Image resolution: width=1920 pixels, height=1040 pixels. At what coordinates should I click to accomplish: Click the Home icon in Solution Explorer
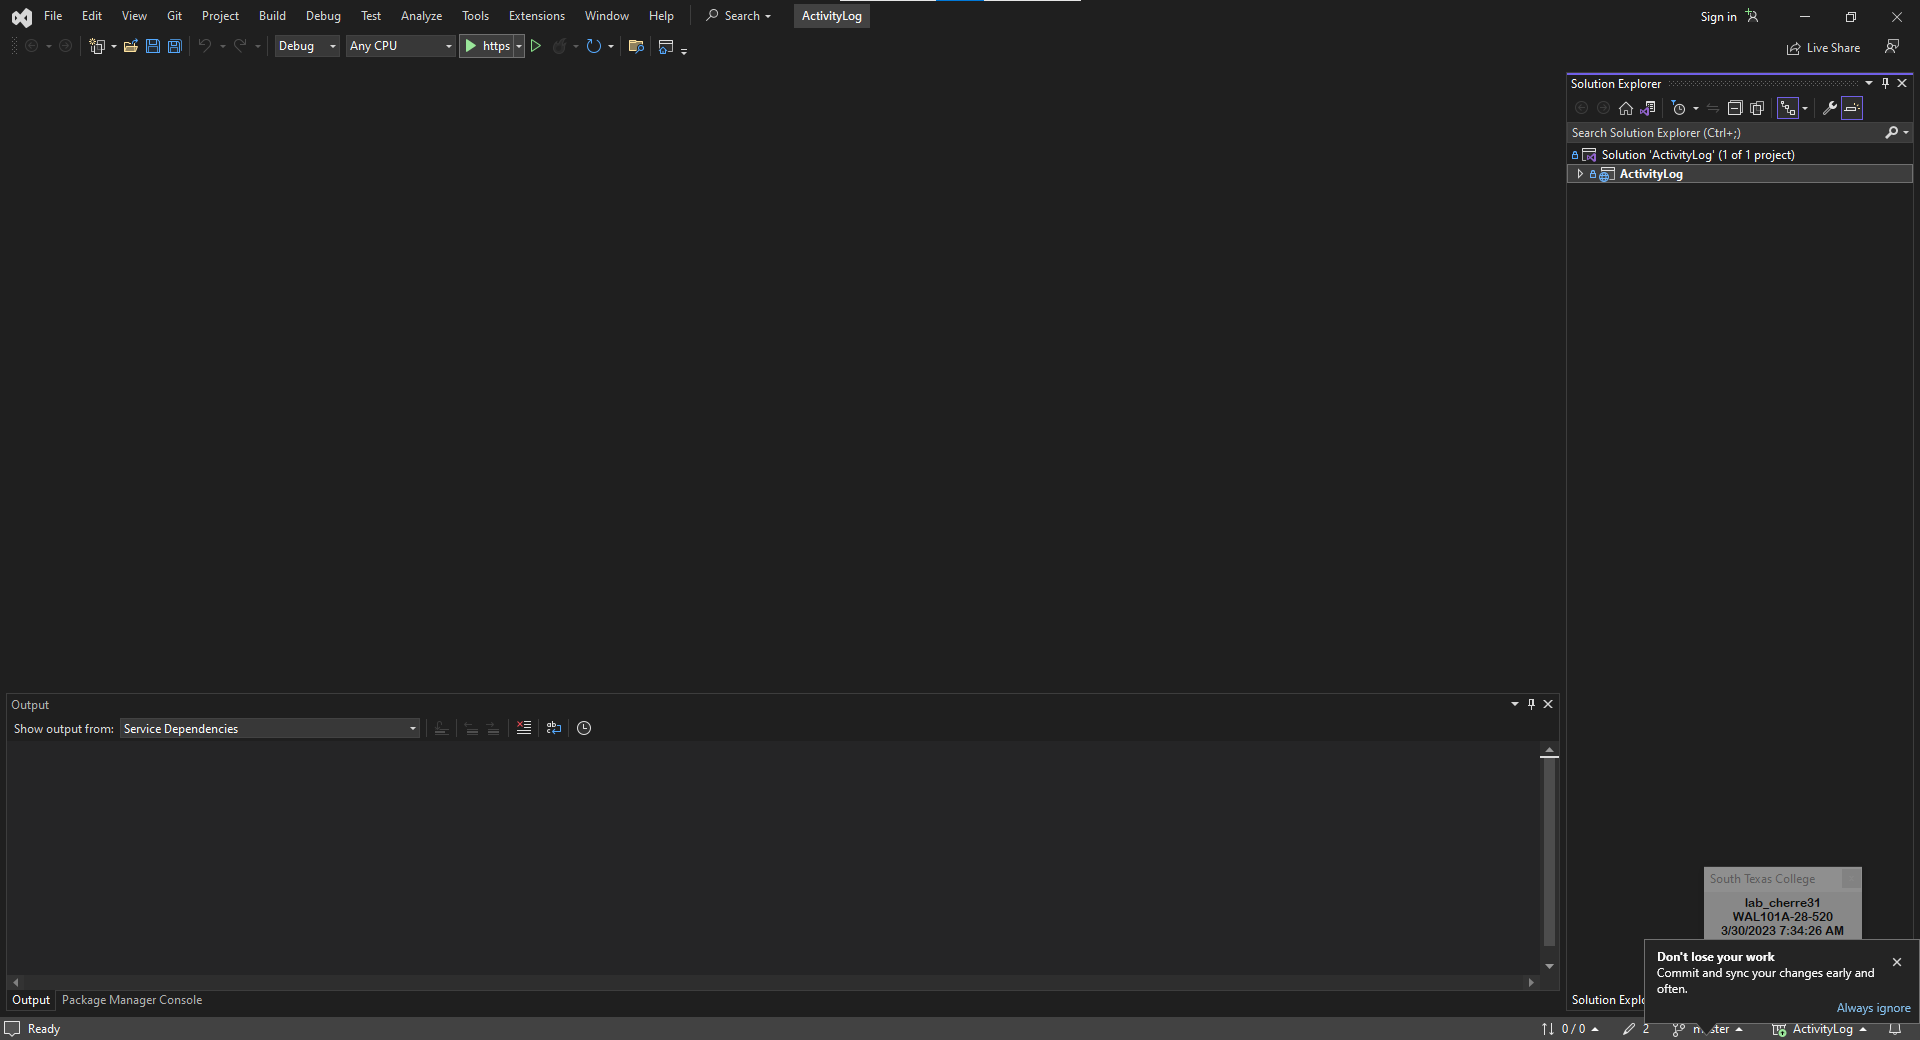(x=1626, y=108)
